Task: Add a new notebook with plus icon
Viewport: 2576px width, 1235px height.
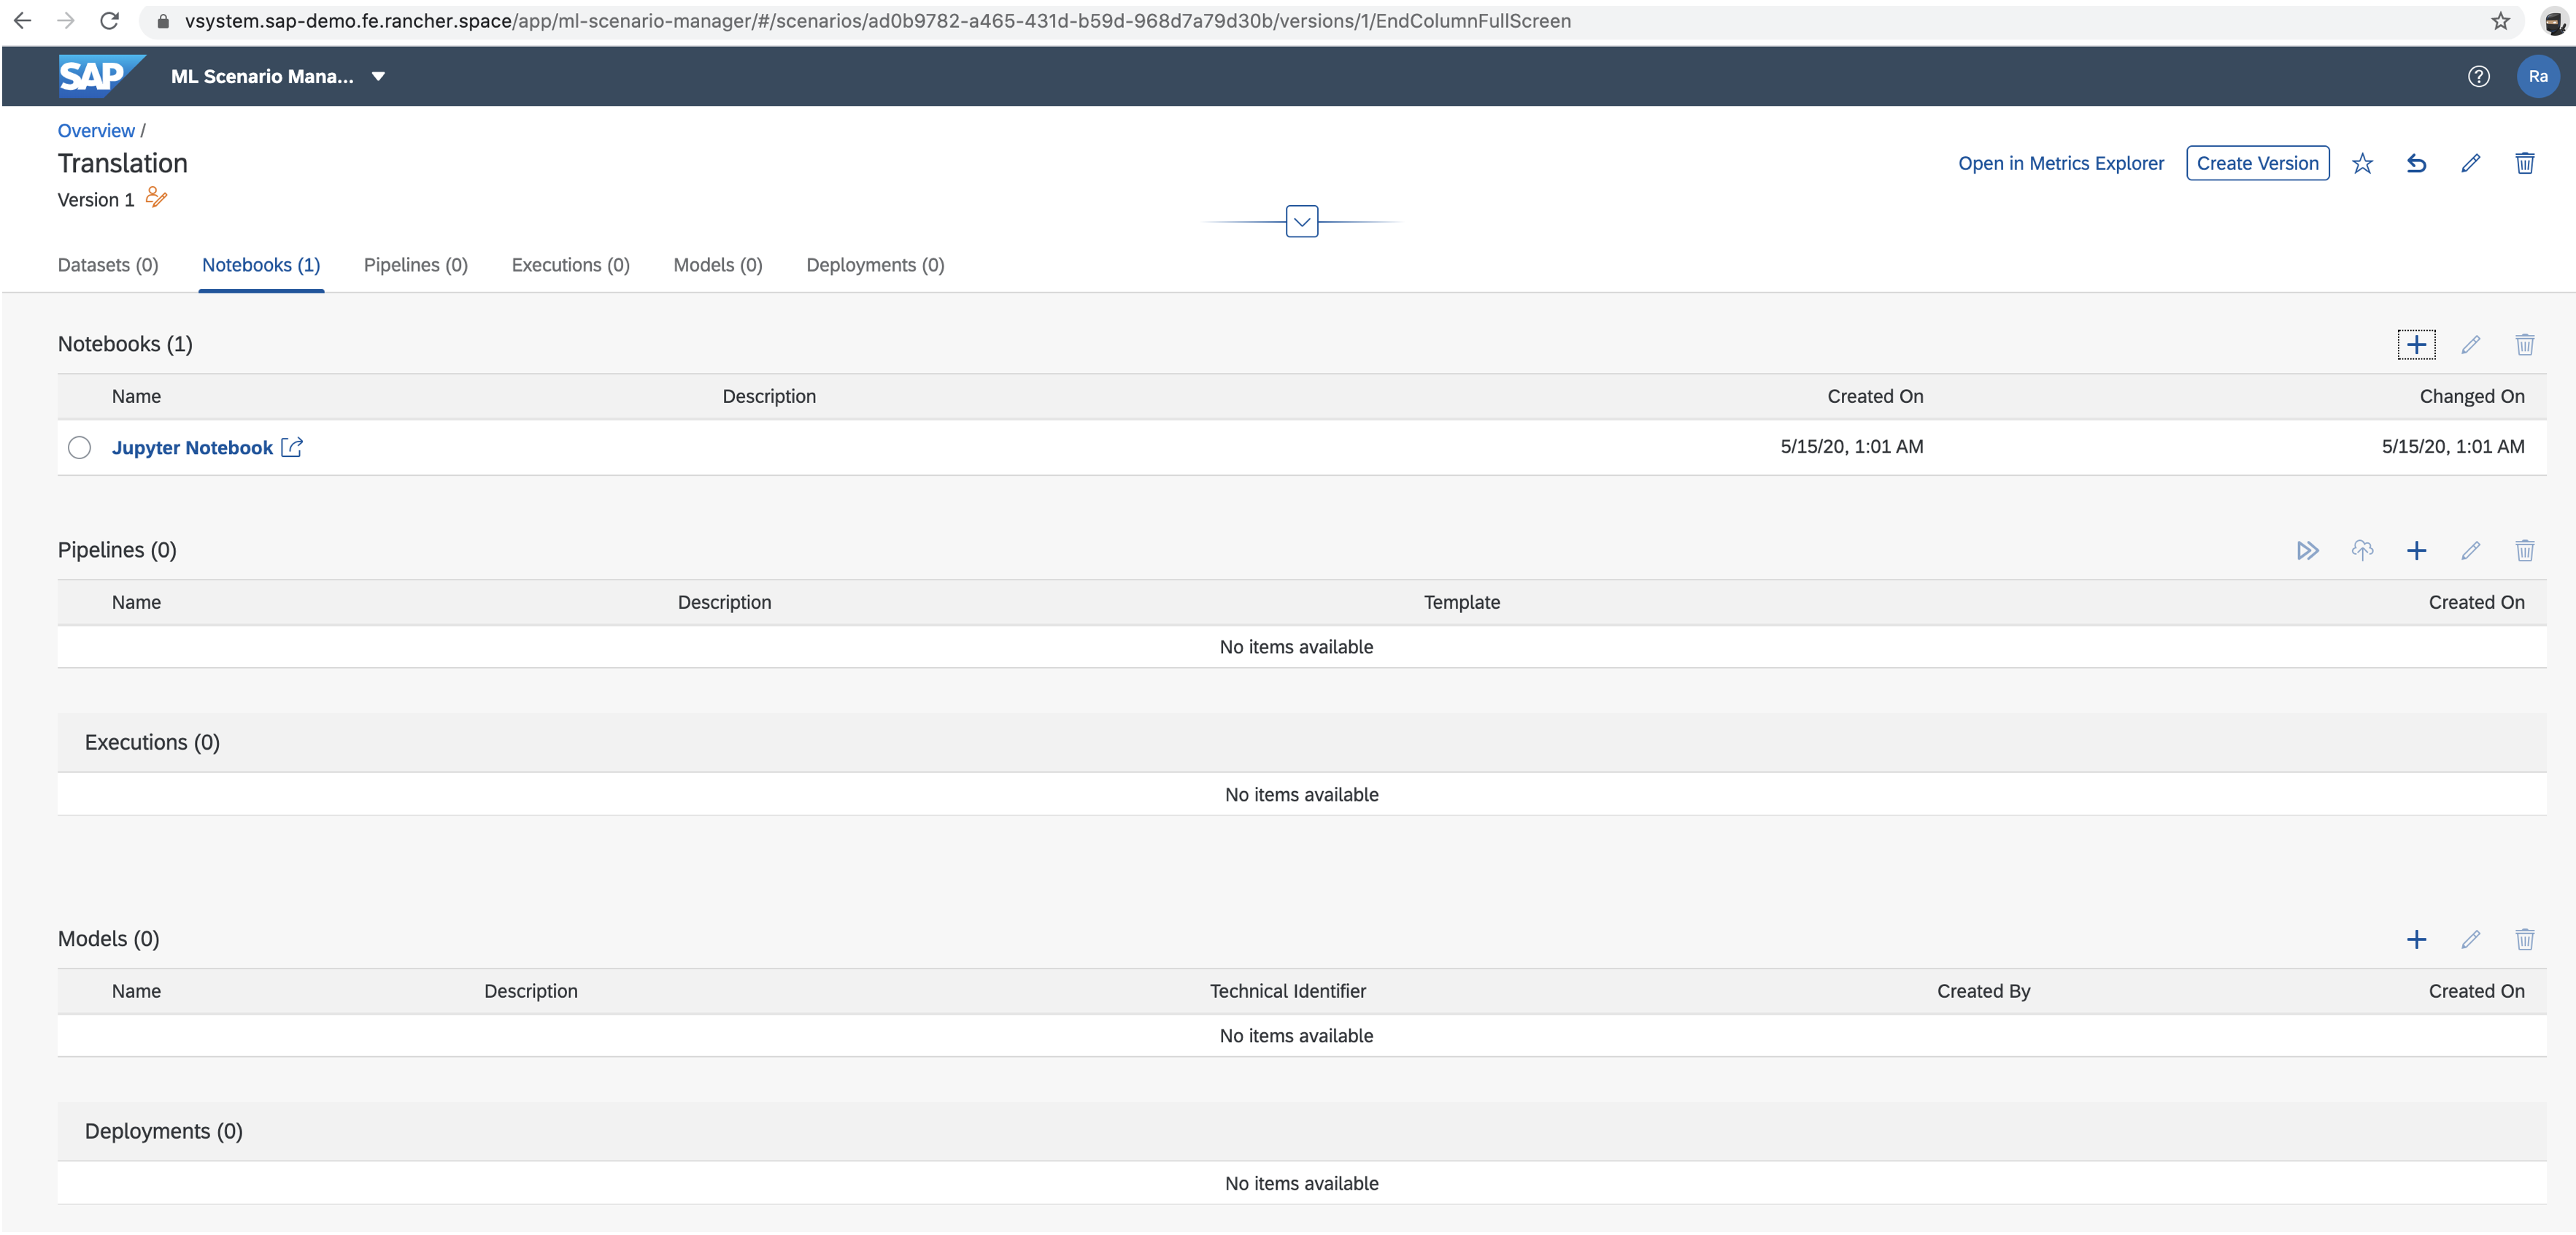Action: coord(2415,345)
